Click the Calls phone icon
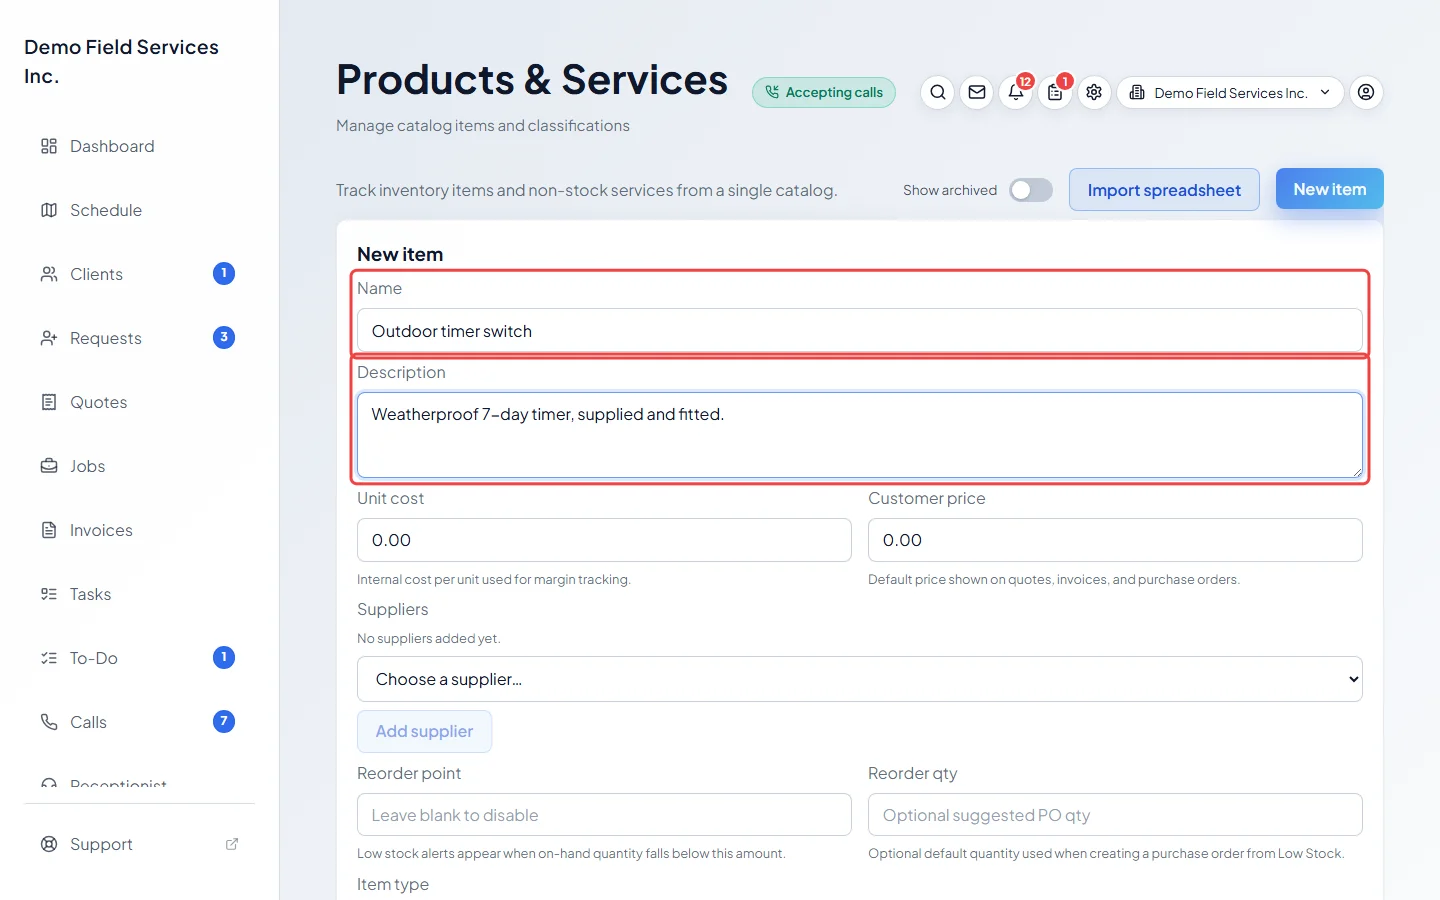 click(x=49, y=722)
